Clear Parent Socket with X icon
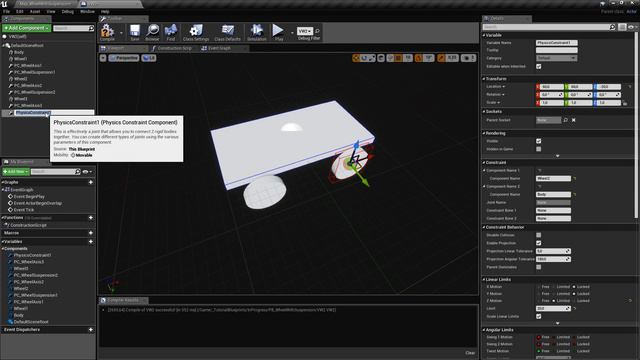The width and height of the screenshot is (640, 360). tap(573, 120)
